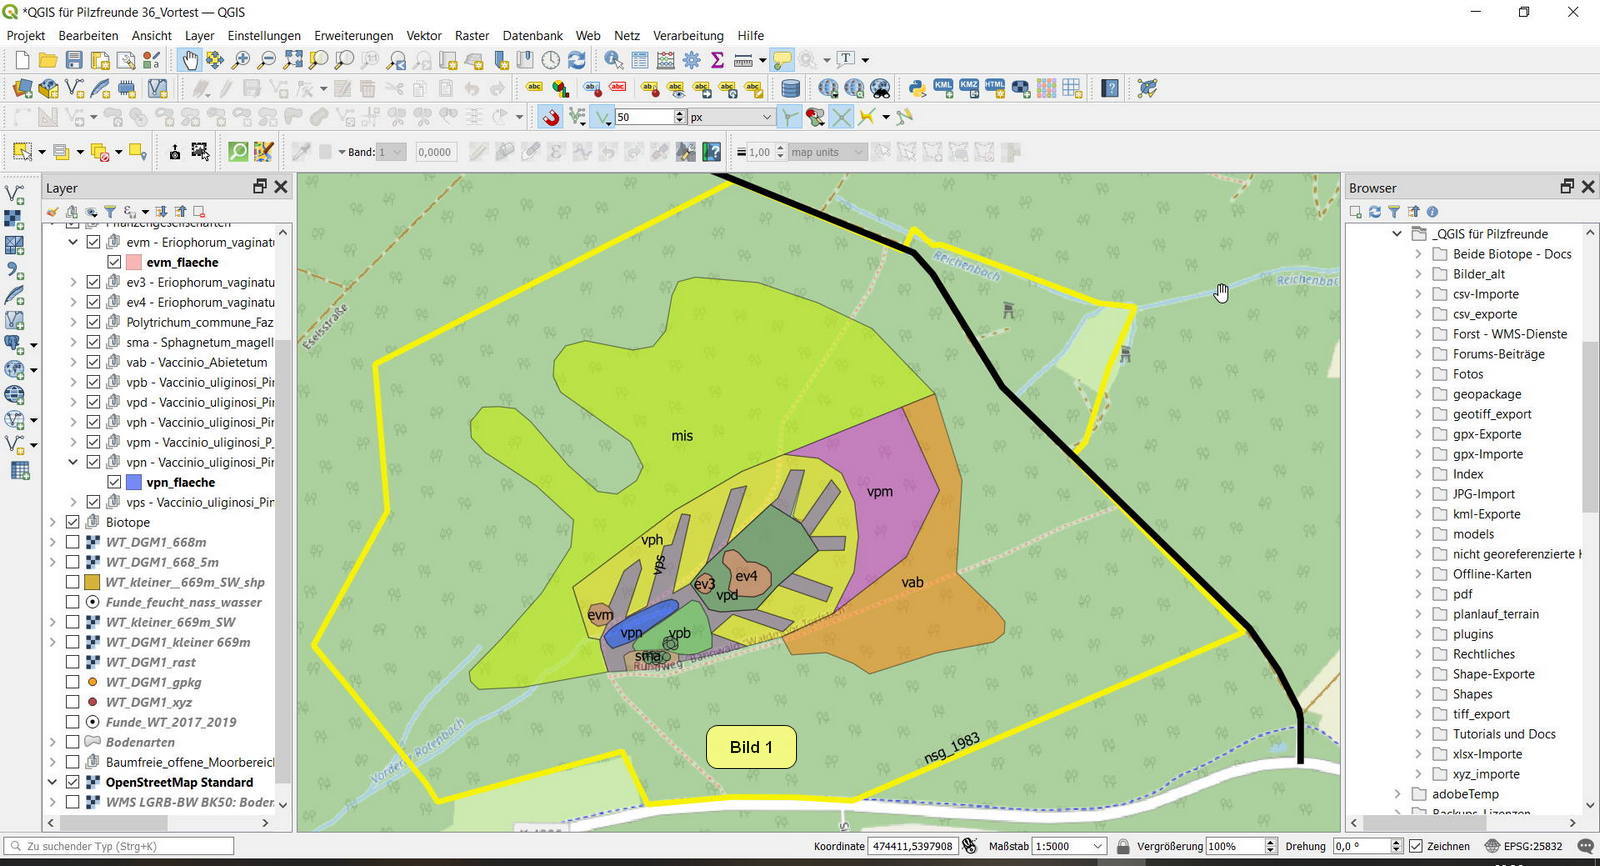Open the Python console

click(917, 89)
